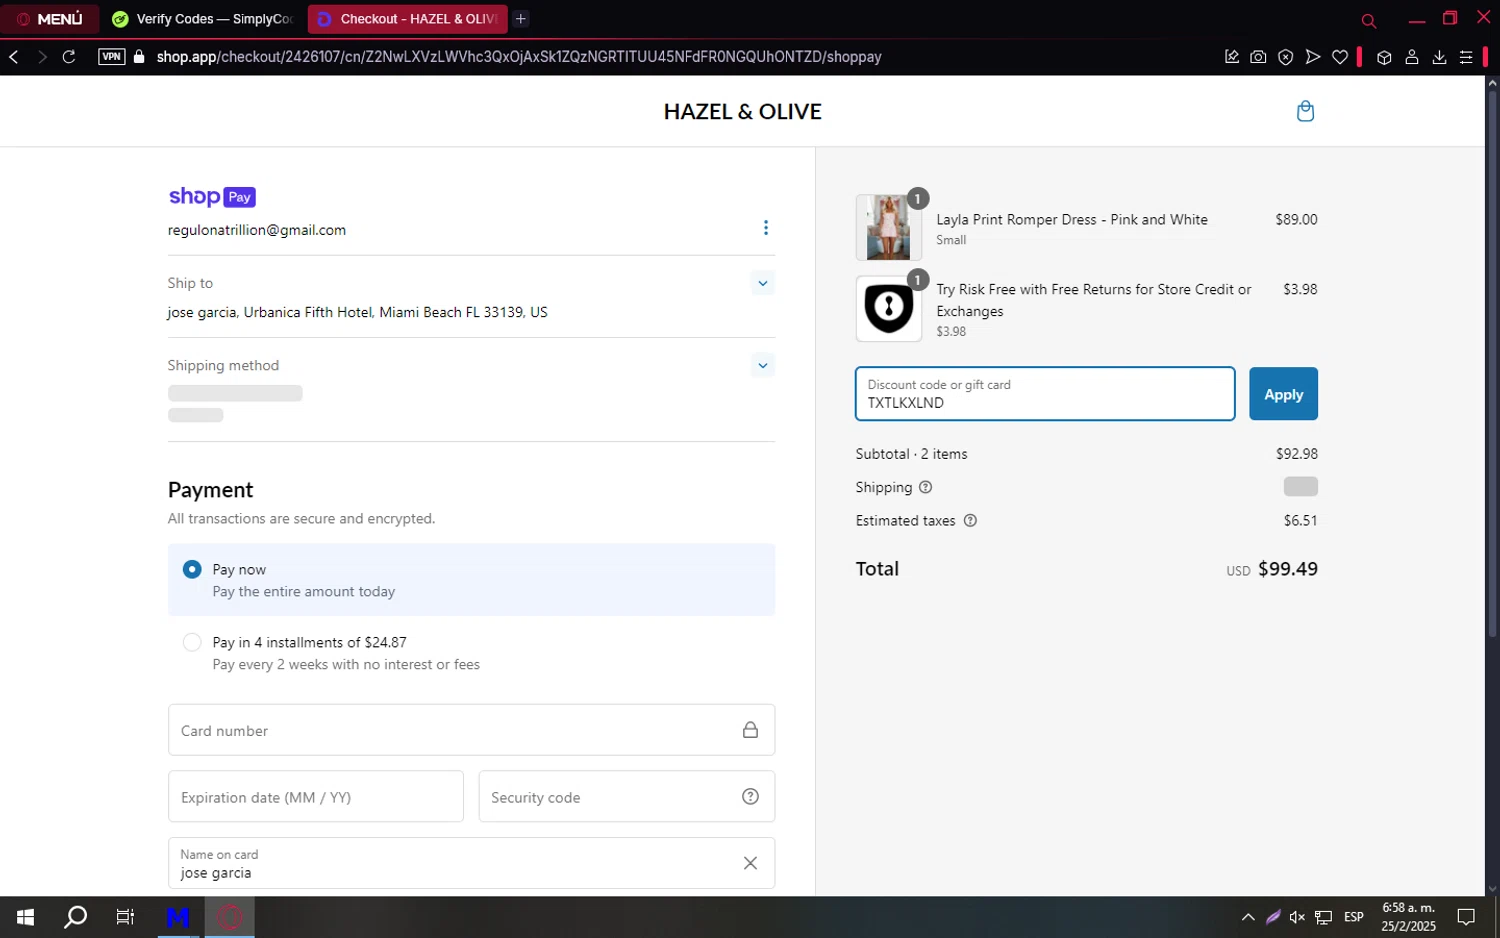Open the browser profile icon
This screenshot has height=938, width=1500.
pyautogui.click(x=1412, y=57)
